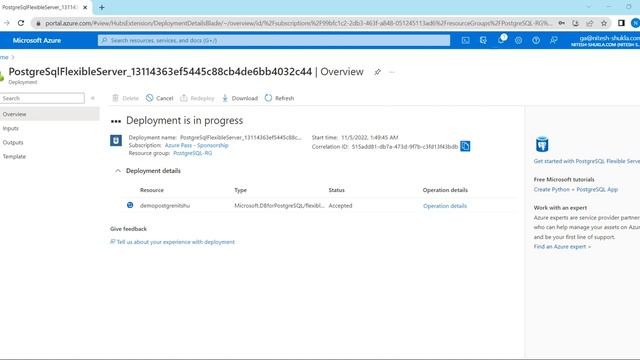This screenshot has height=360, width=640.
Task: Refresh the deployment status
Action: click(x=279, y=98)
